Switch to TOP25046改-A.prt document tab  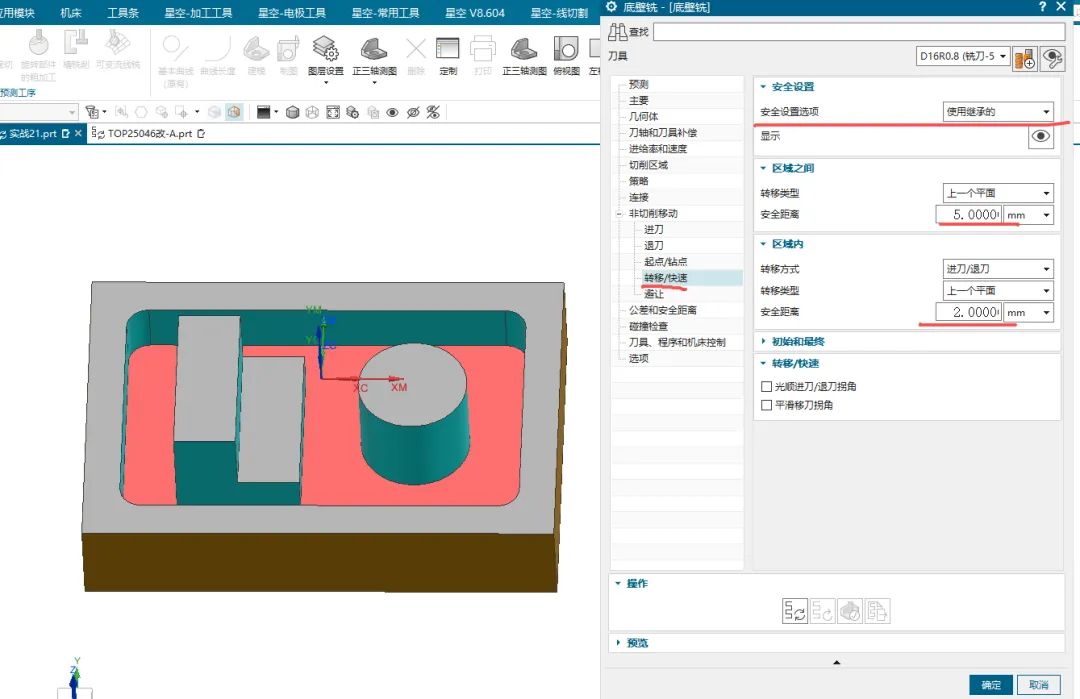coord(149,134)
